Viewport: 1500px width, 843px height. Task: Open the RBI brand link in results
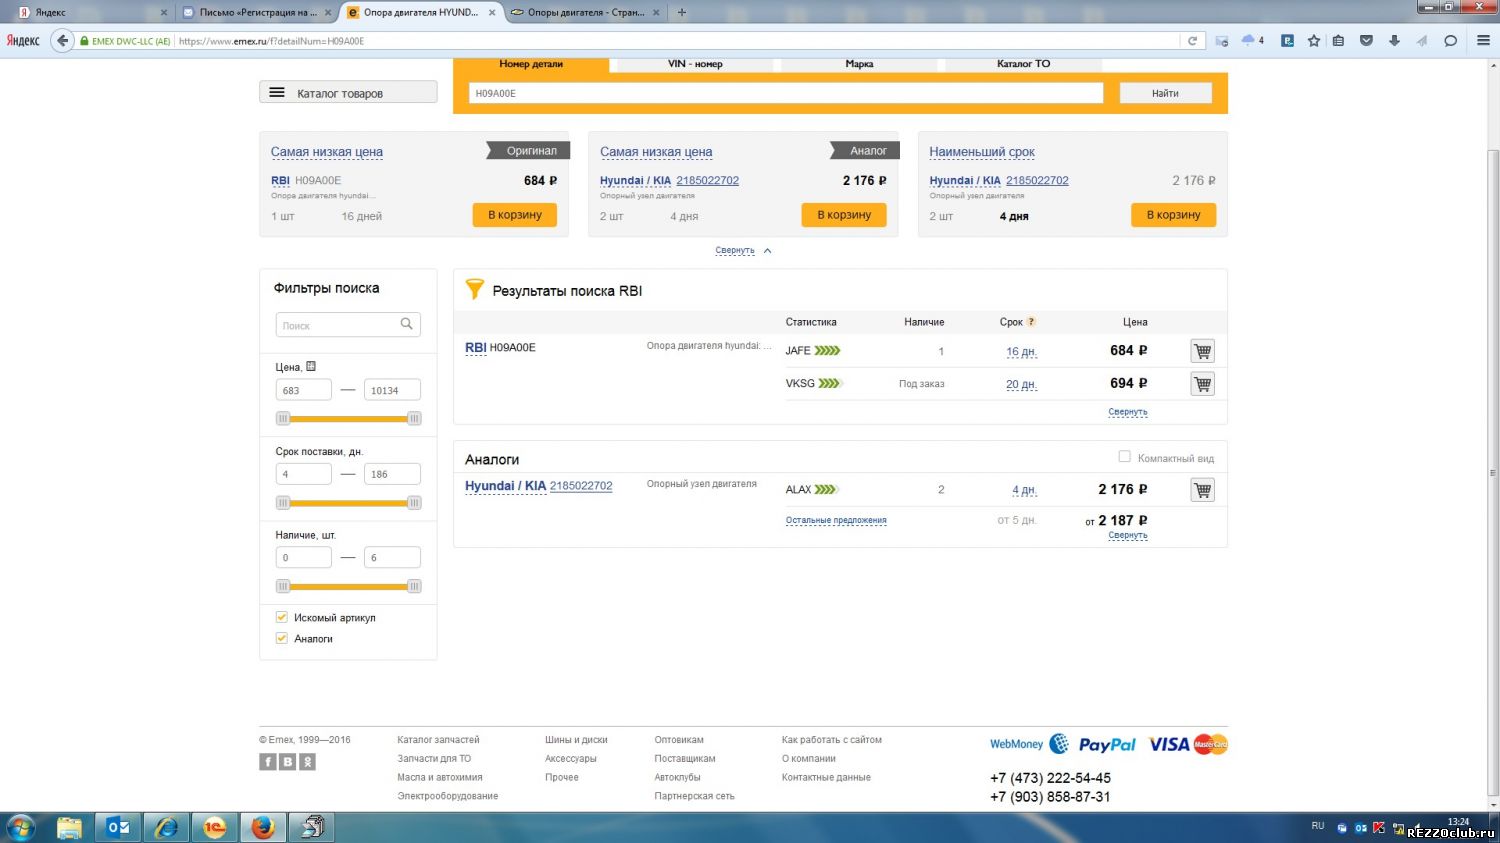point(475,348)
